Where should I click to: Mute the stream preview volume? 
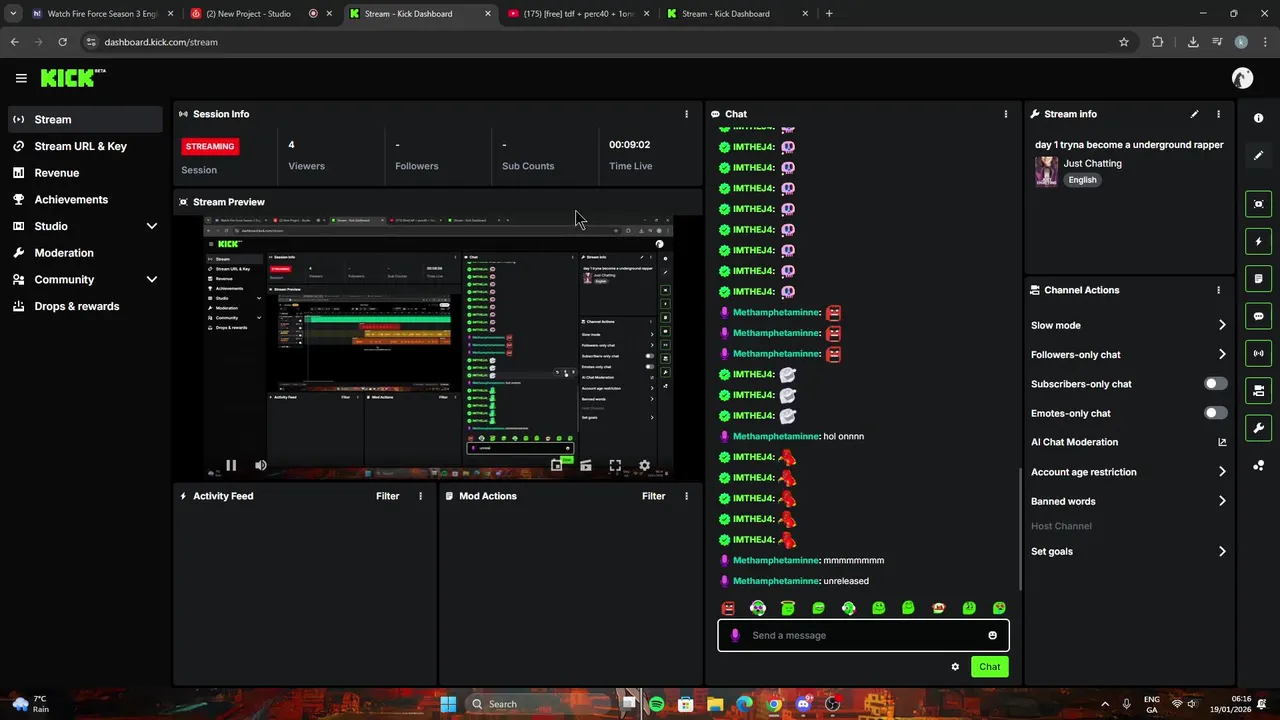point(260,465)
